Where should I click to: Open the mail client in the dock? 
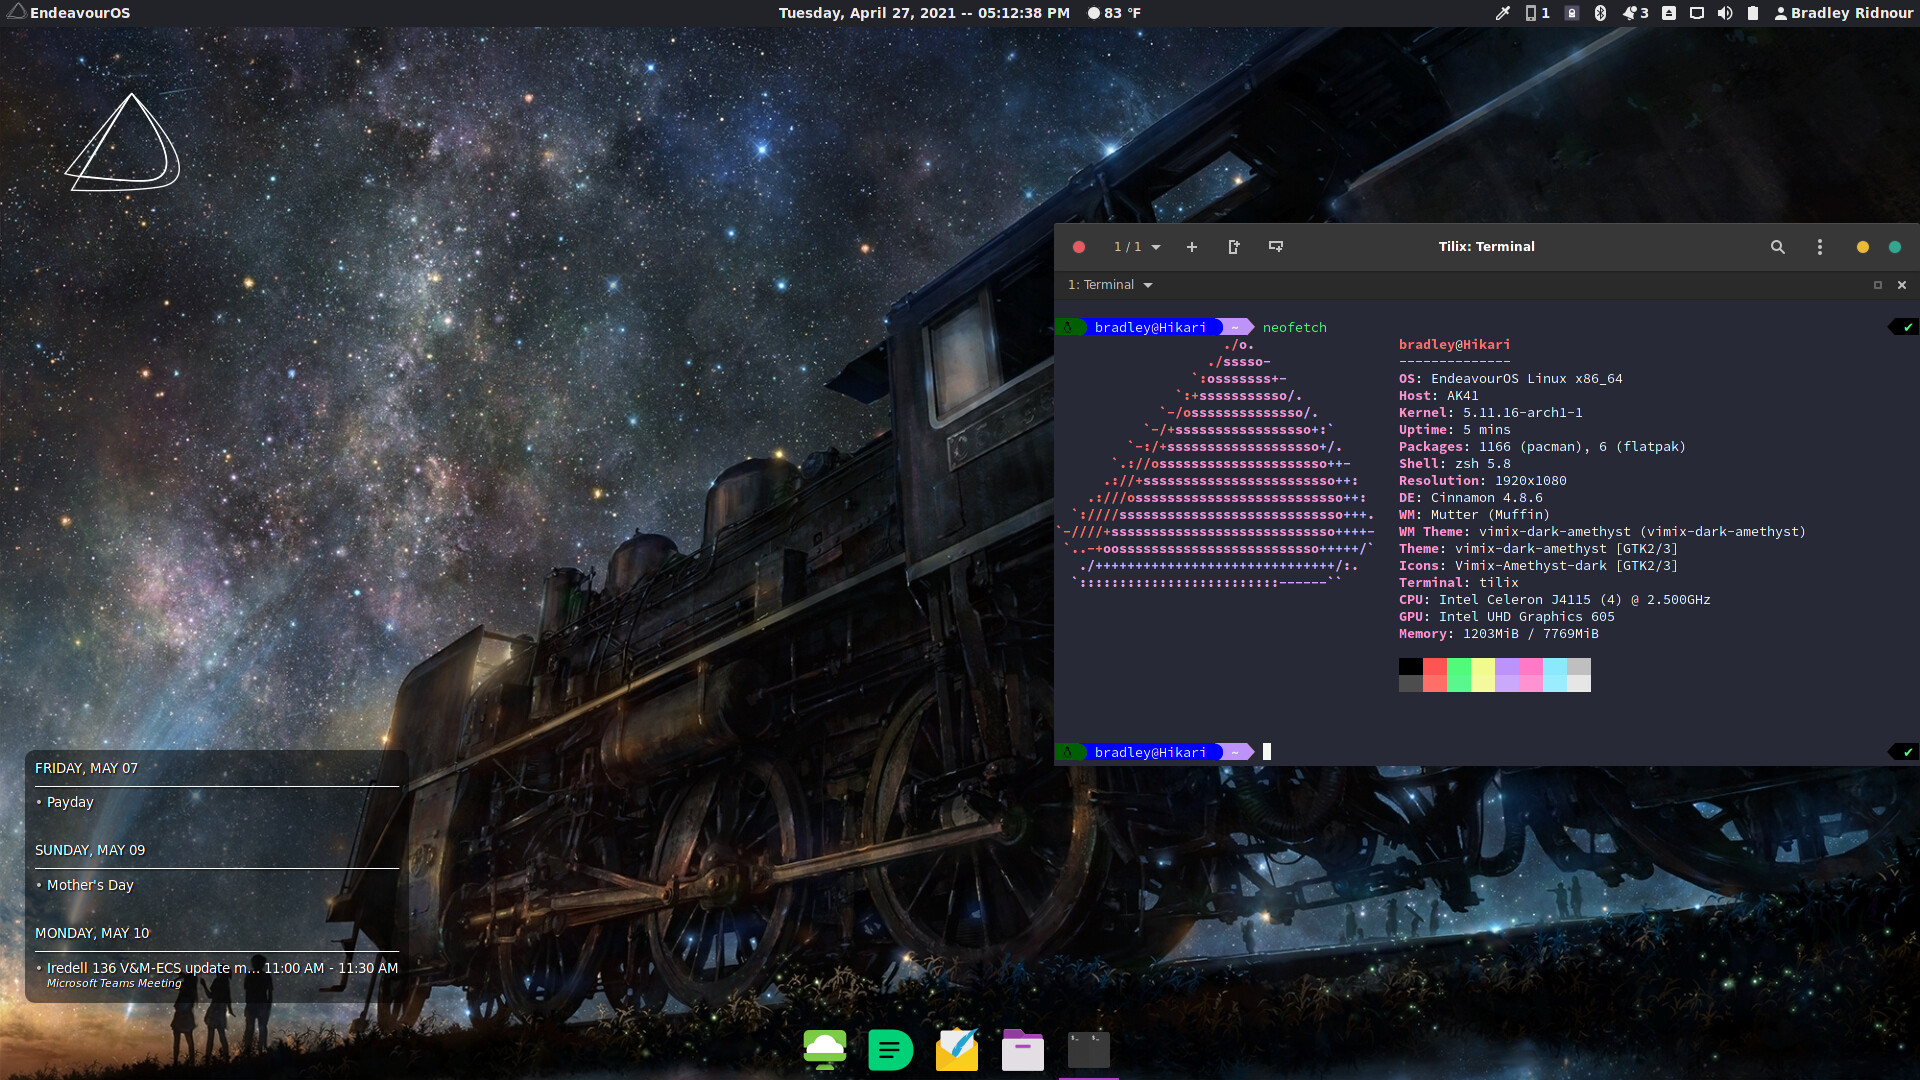point(957,1050)
